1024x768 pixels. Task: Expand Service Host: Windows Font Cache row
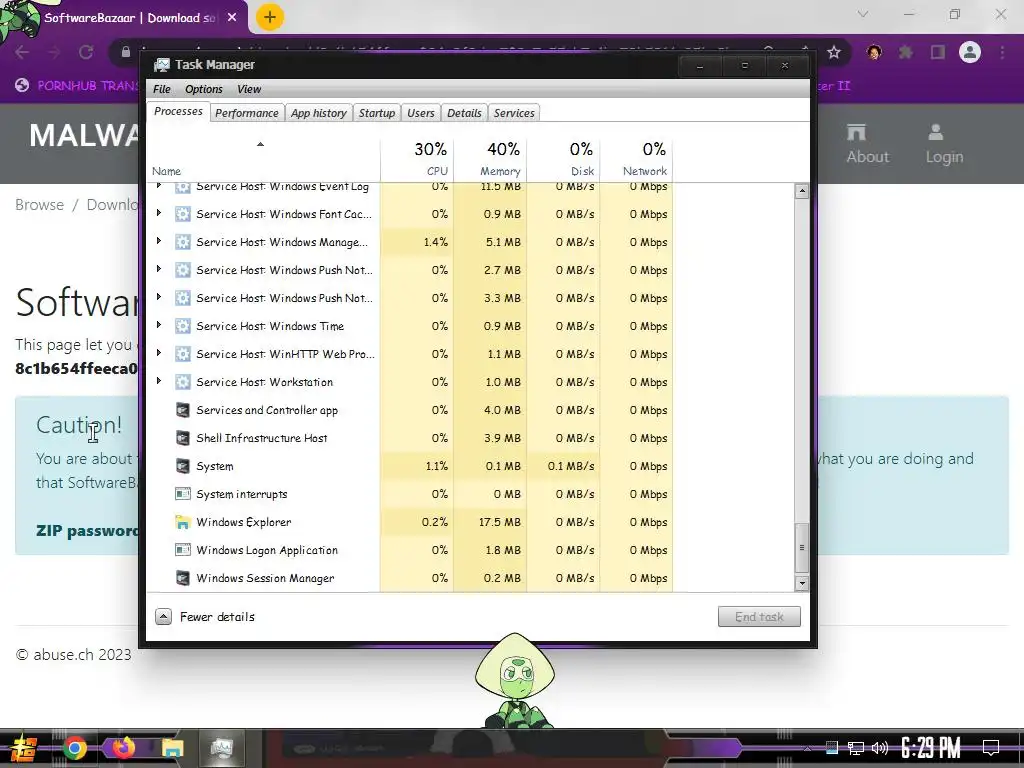[158, 213]
